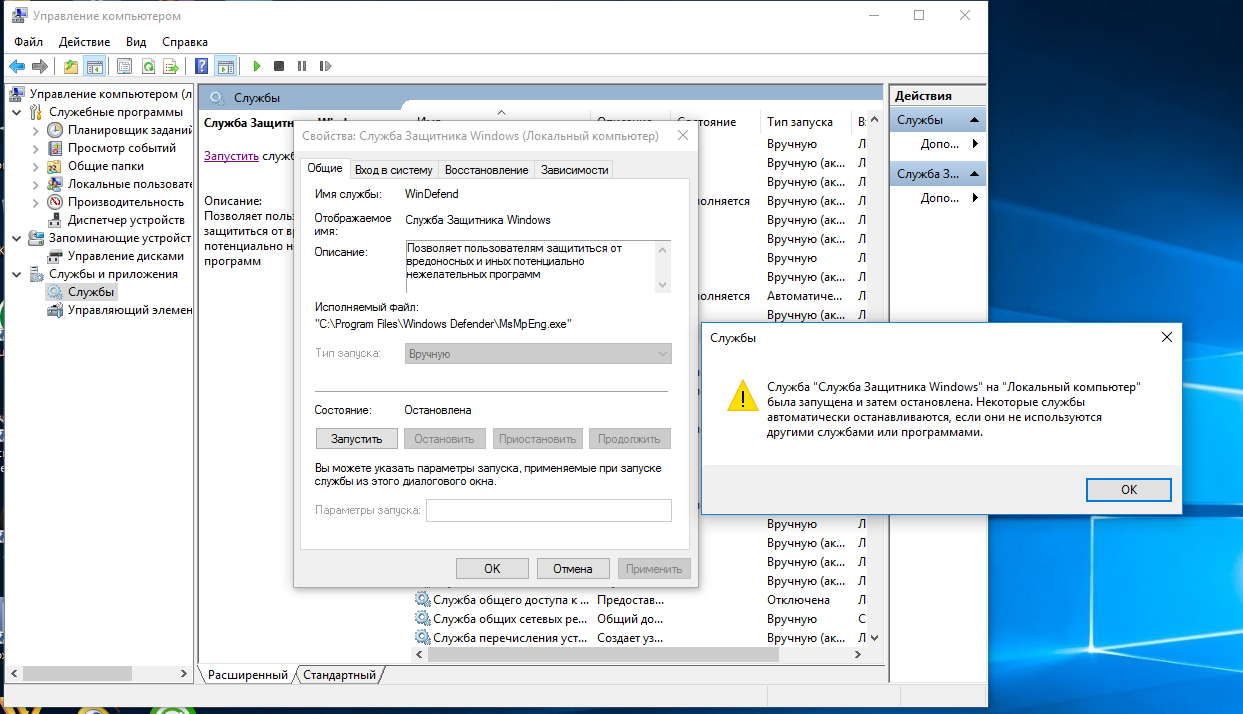Click the green Start Service toolbar icon
Screen dimensions: 1243x714
pos(257,66)
